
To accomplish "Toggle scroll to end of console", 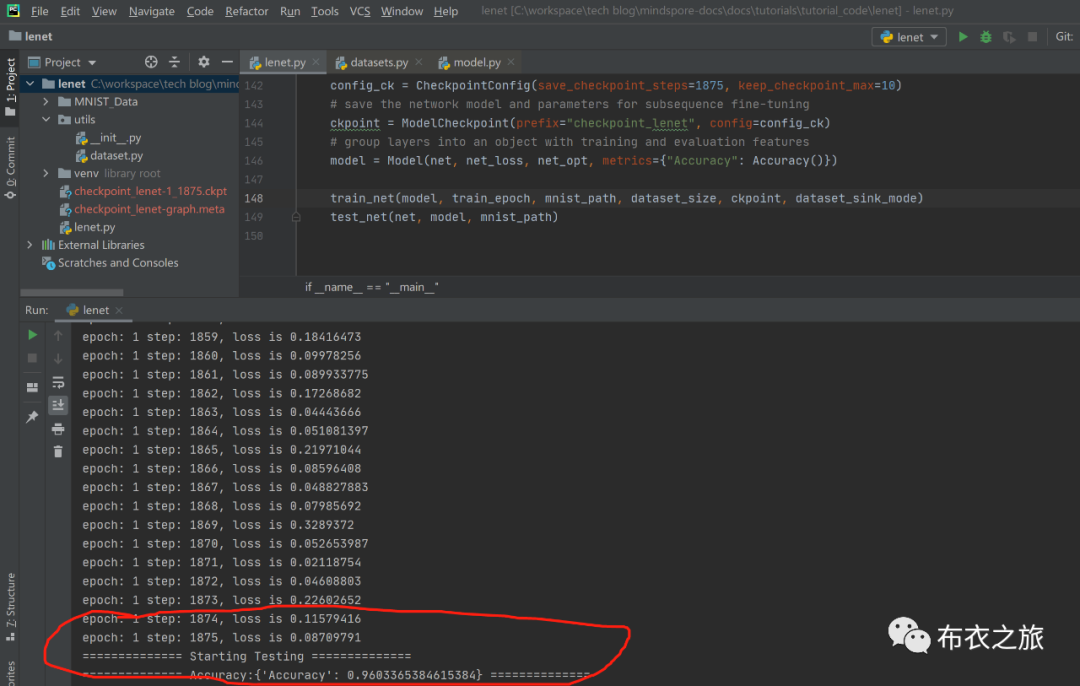I will 58,405.
